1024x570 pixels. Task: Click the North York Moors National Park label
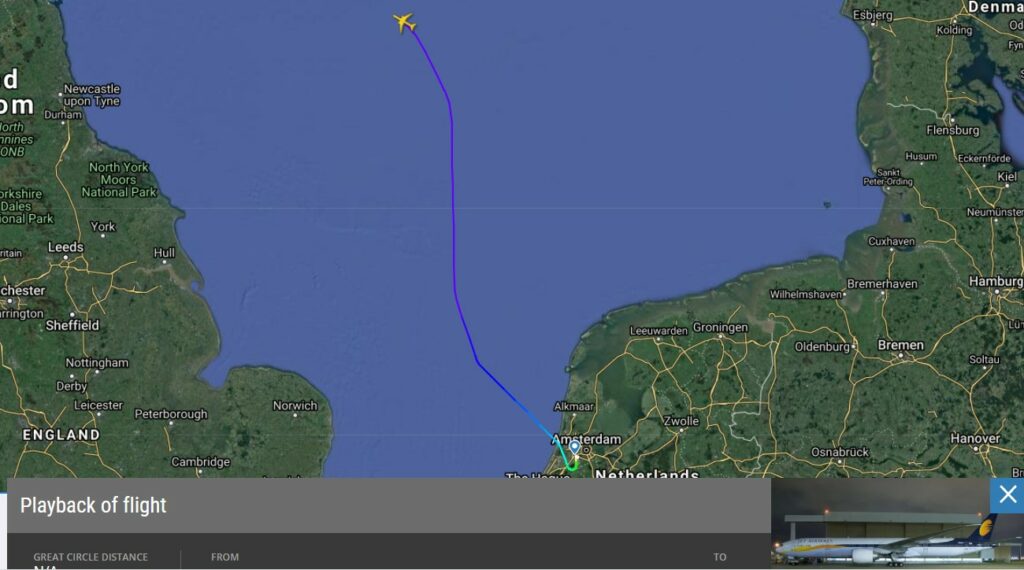(119, 180)
